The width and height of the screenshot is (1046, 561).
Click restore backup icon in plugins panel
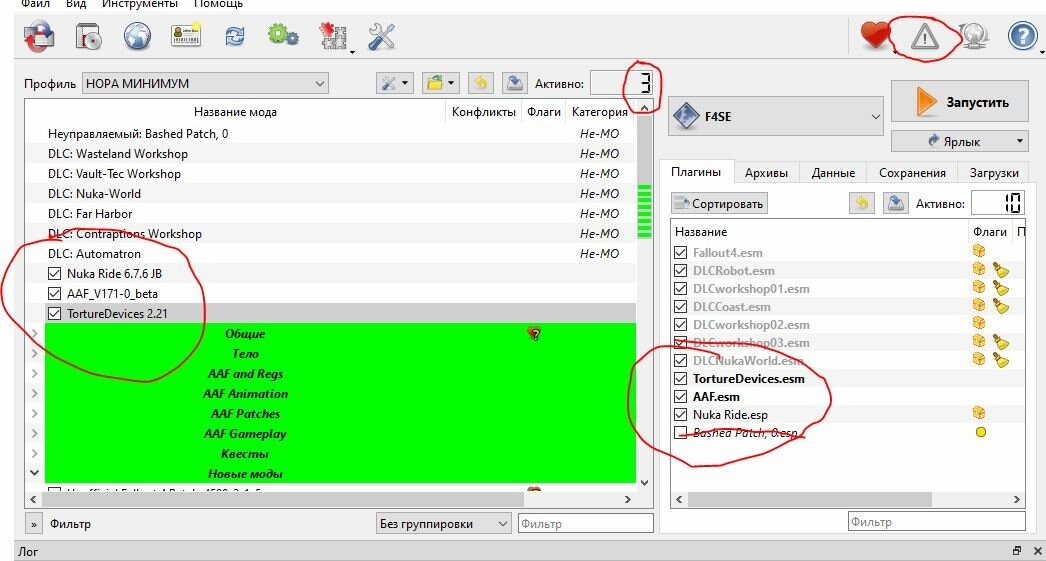[861, 203]
